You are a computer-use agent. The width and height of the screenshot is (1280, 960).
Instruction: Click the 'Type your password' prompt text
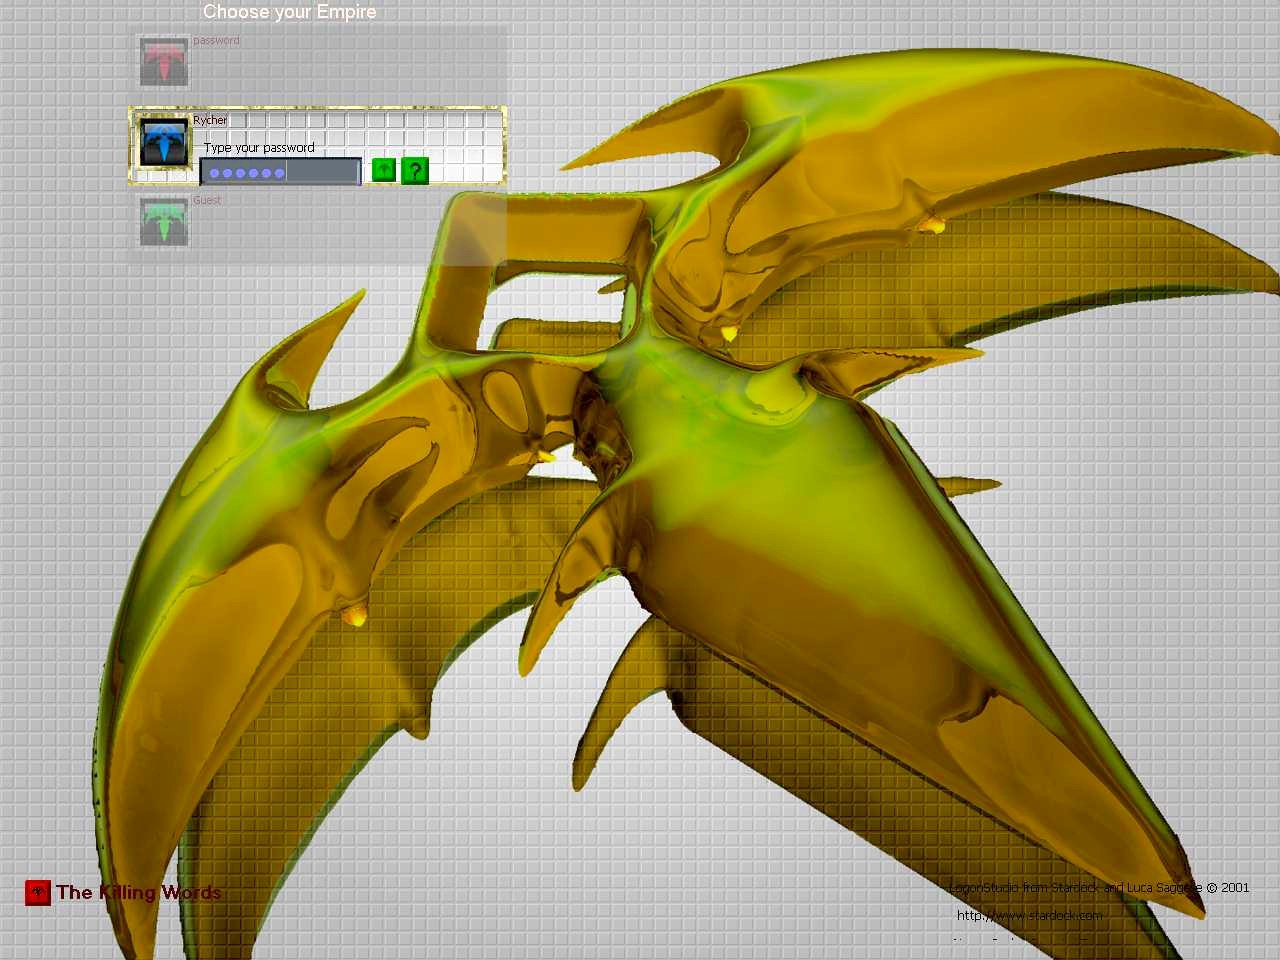[x=259, y=147]
